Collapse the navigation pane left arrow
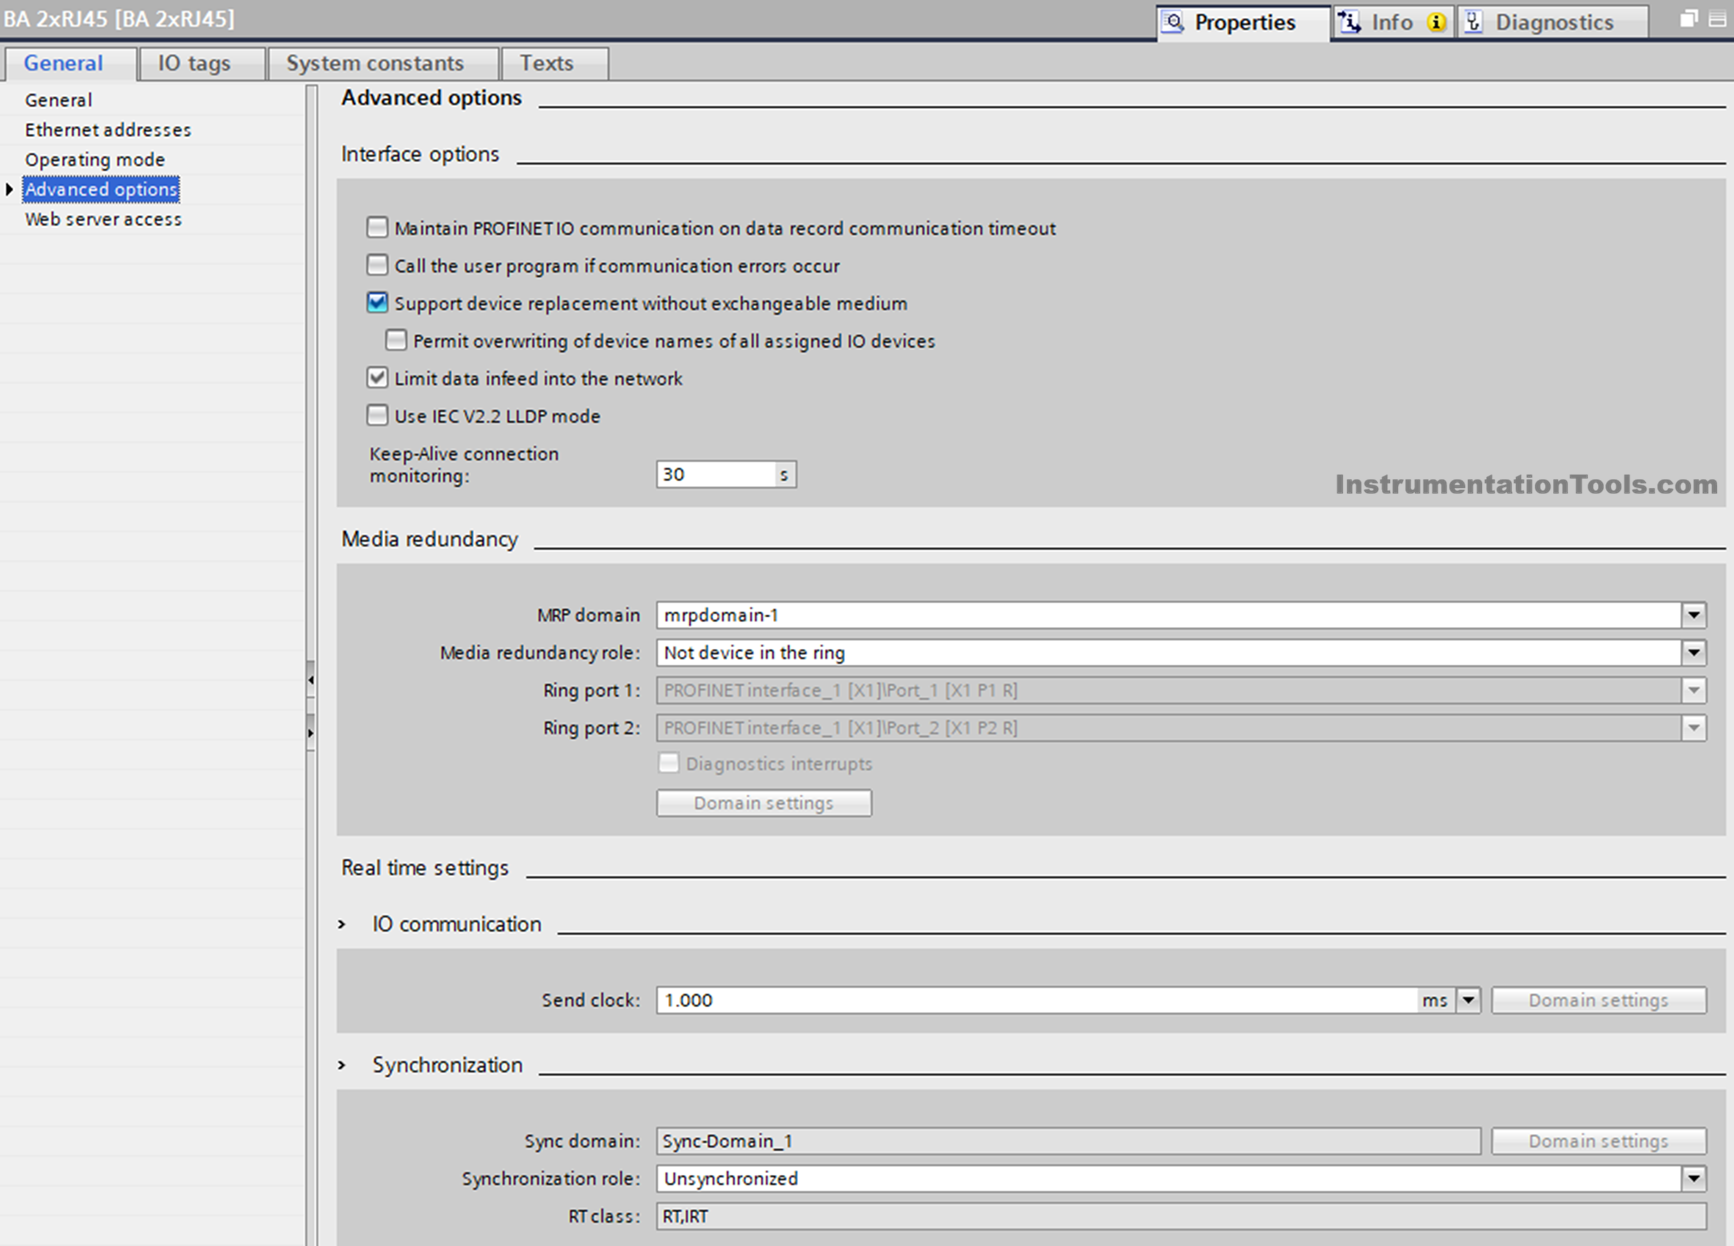This screenshot has height=1246, width=1734. 311,680
